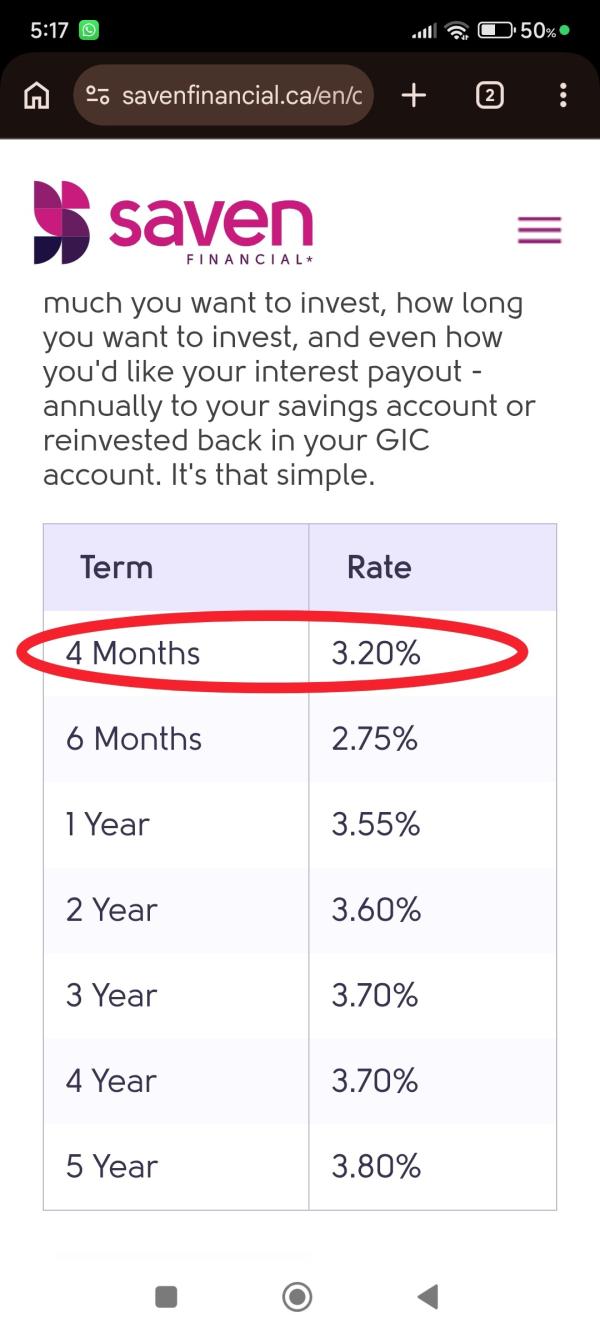The width and height of the screenshot is (600, 1333).
Task: Open a new tab with plus icon
Action: [413, 96]
